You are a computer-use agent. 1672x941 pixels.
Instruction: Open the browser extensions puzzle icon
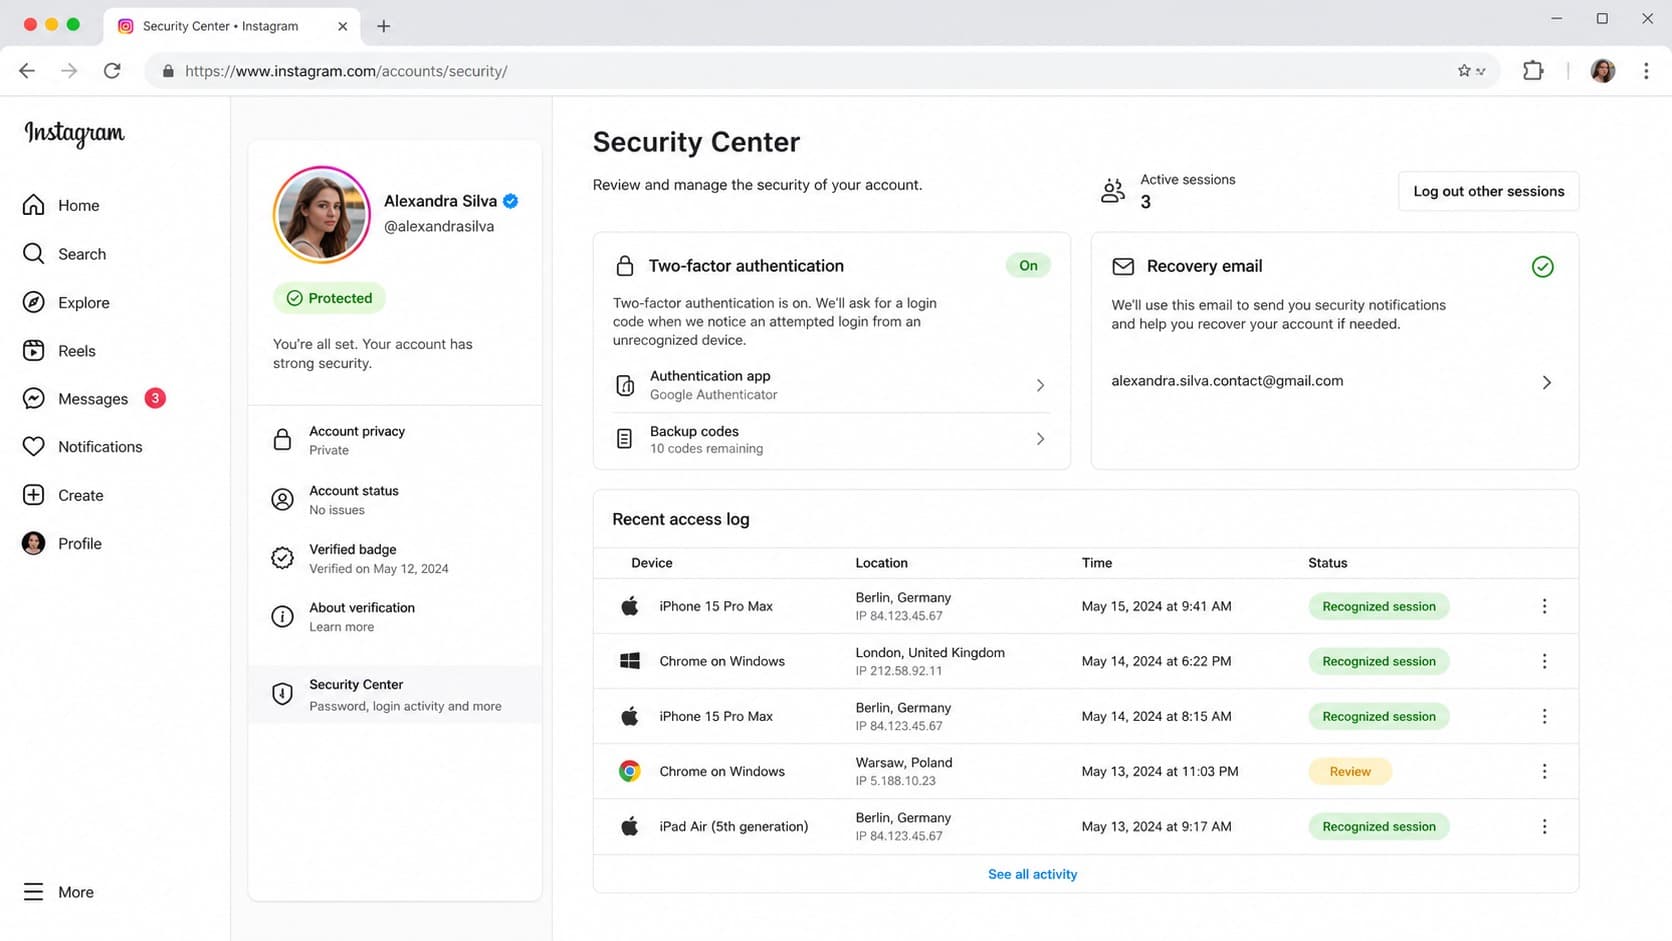coord(1533,71)
